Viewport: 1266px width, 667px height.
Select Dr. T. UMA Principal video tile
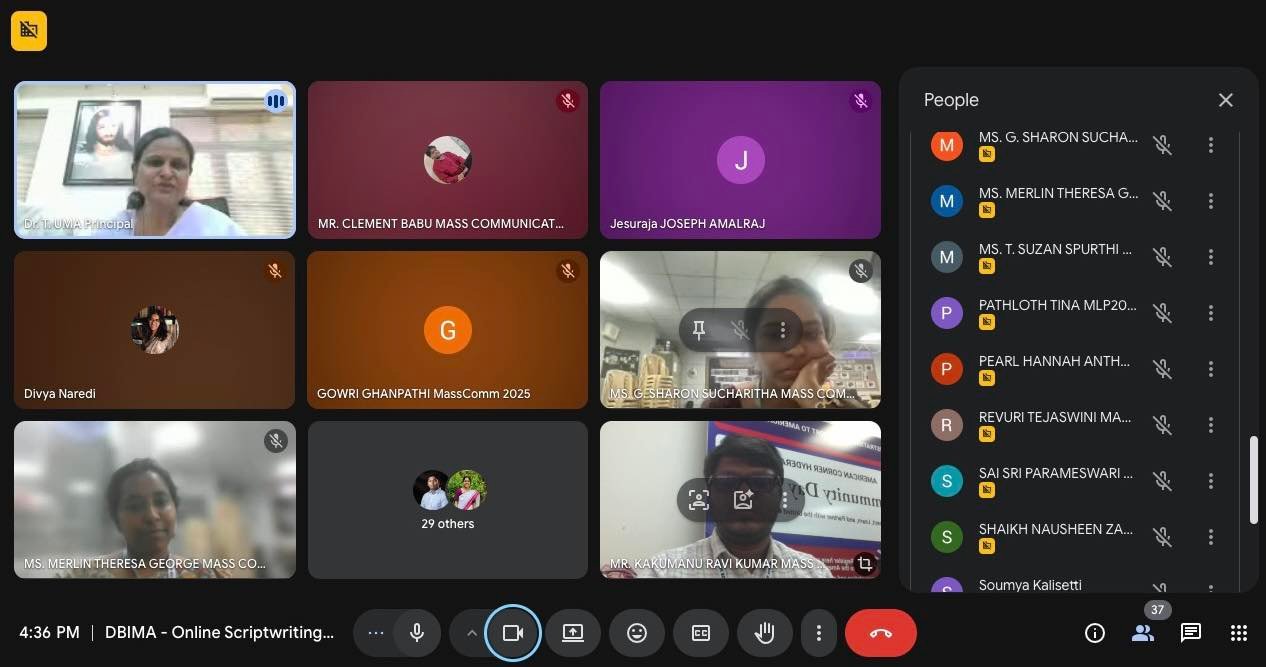pos(155,160)
